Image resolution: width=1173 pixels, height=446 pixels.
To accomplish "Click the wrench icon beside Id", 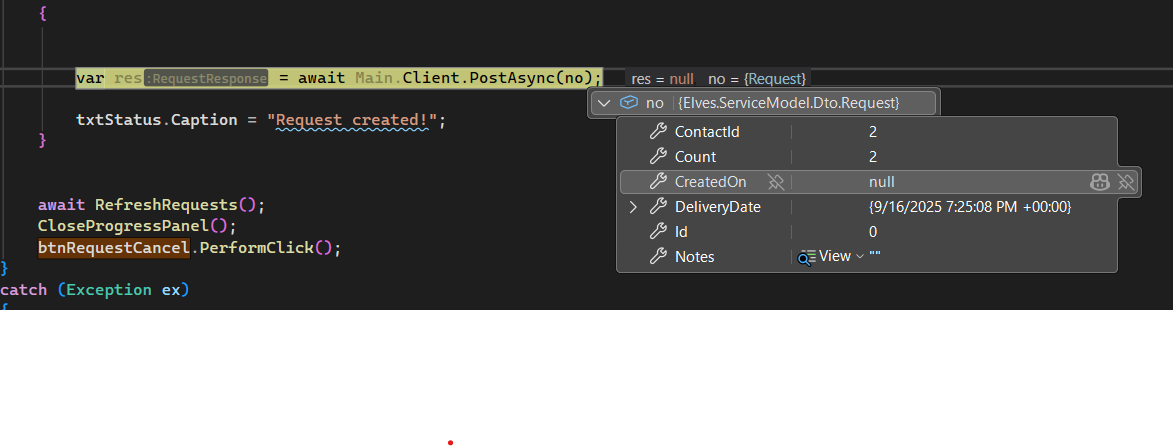I will [658, 232].
